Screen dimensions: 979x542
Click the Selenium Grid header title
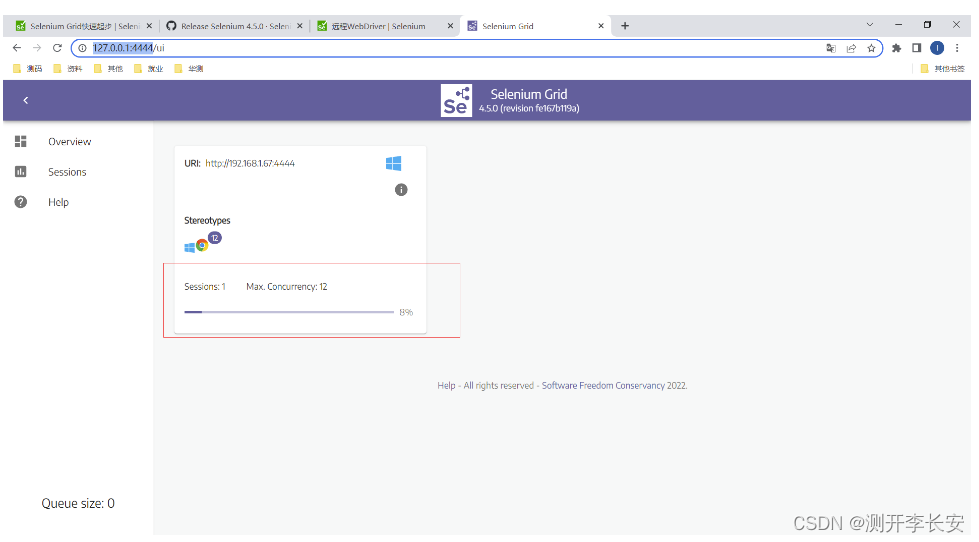point(529,94)
